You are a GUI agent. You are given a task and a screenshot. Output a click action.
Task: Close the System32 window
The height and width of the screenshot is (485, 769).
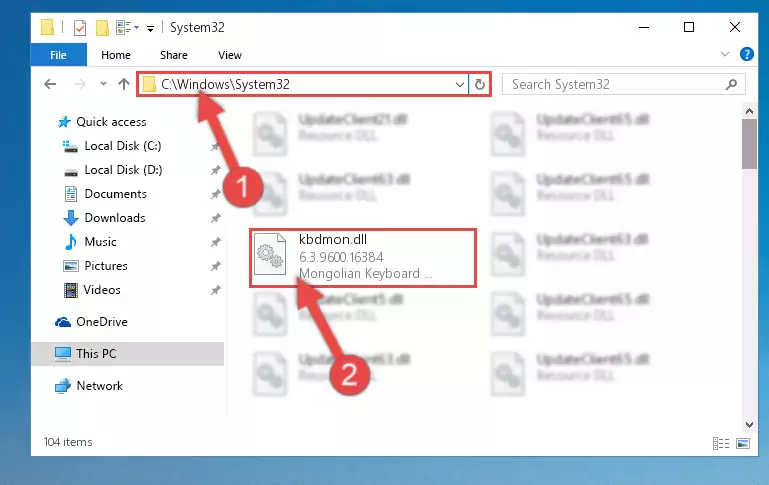(x=734, y=27)
